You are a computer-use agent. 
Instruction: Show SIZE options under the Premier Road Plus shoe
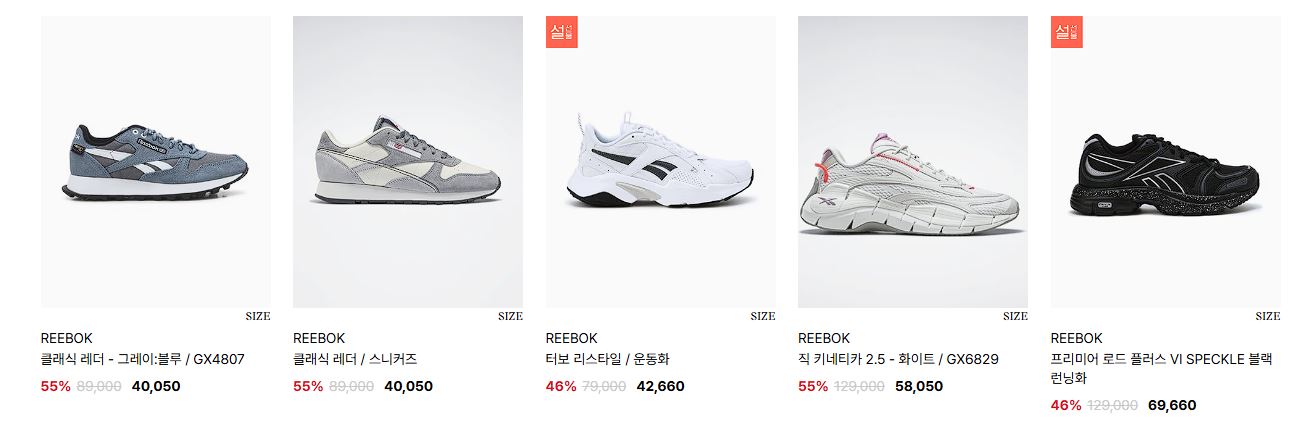(1268, 316)
